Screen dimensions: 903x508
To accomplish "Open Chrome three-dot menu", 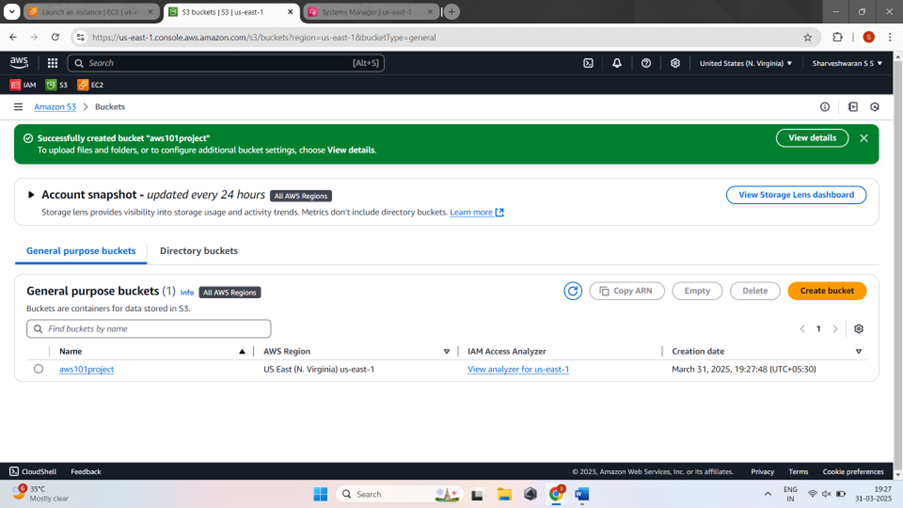I will tap(890, 37).
